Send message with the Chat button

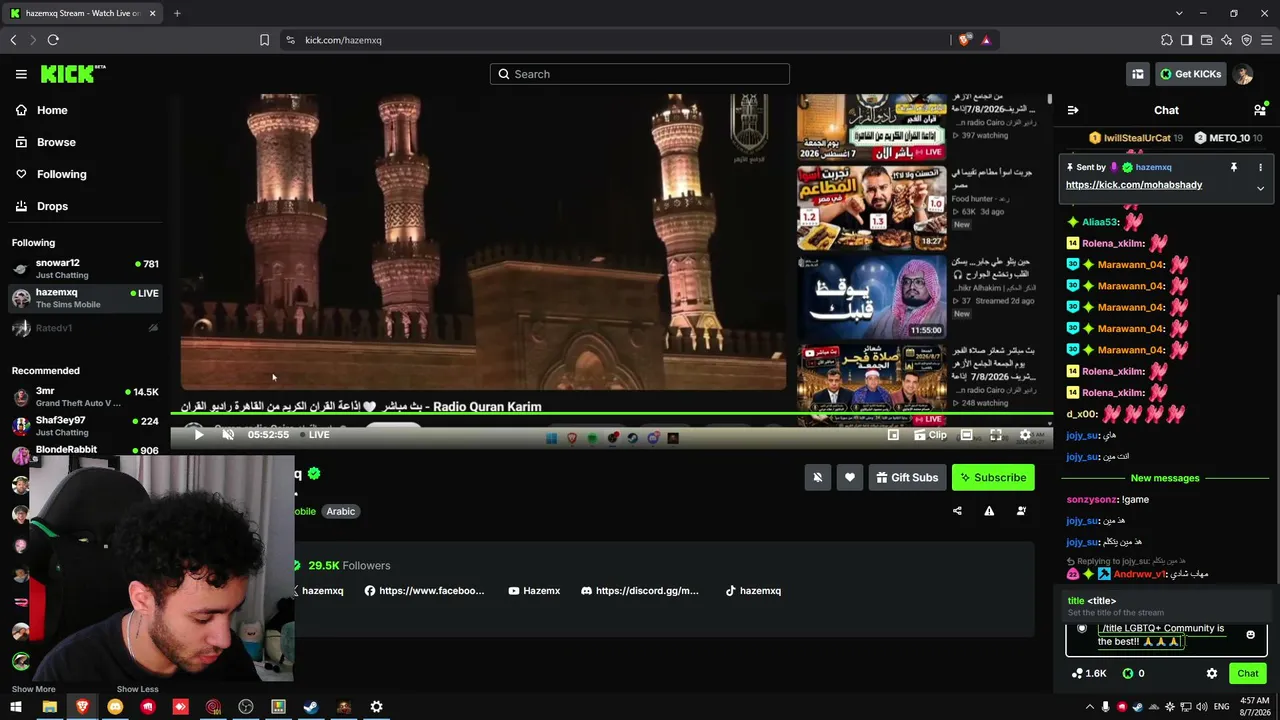(1248, 674)
